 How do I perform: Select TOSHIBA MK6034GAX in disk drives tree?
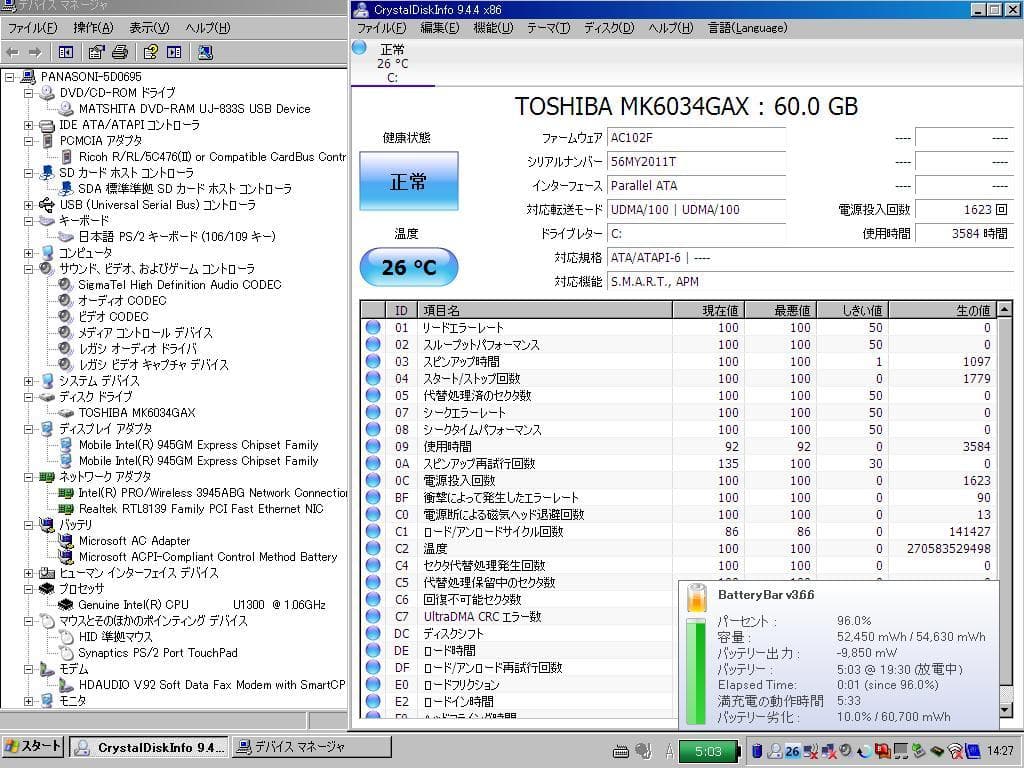pyautogui.click(x=137, y=413)
